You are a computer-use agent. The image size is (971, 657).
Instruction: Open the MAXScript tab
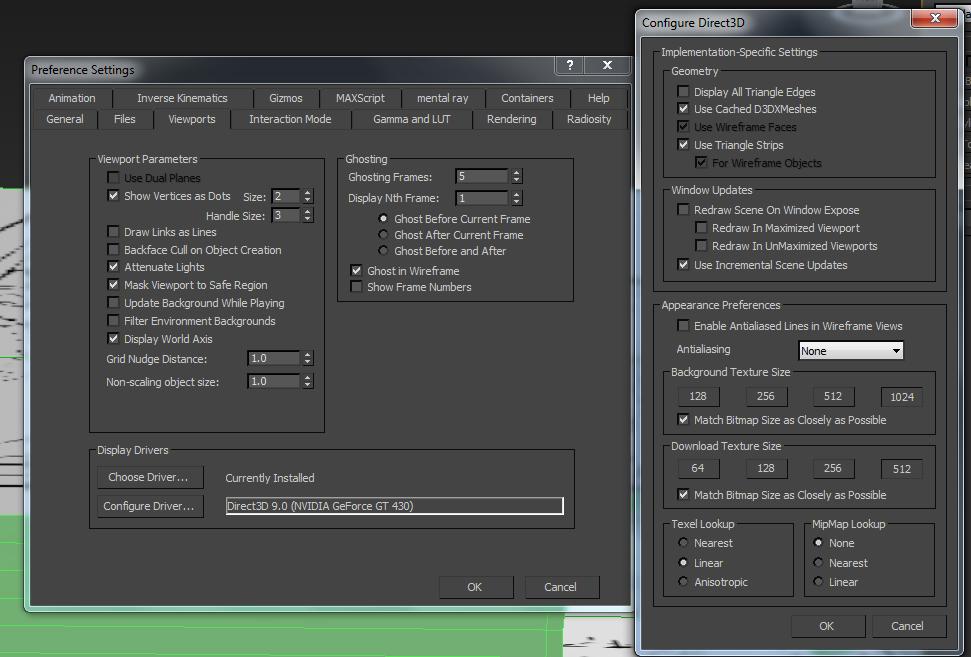(x=360, y=98)
